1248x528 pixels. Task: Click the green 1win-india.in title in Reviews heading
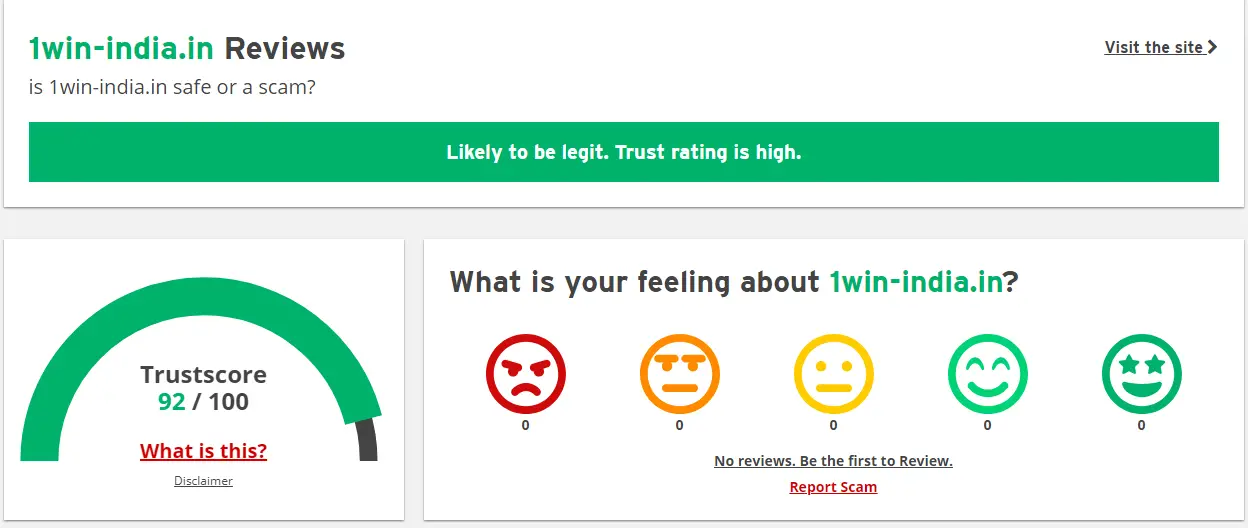point(121,48)
